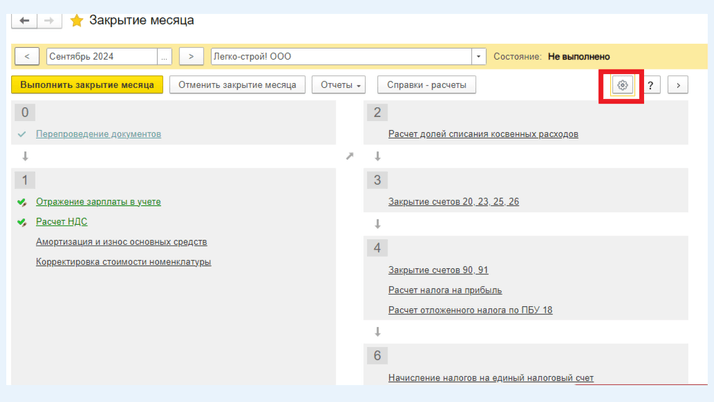Viewport: 714px width, 402px height.
Task: Expand the organization dropdown list
Action: pyautogui.click(x=478, y=57)
